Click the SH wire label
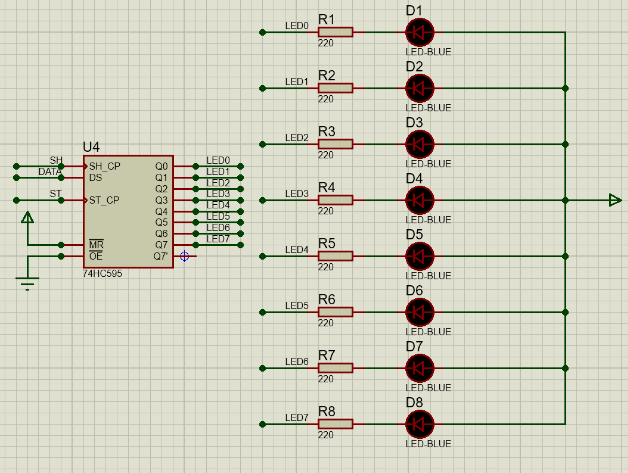The height and width of the screenshot is (473, 628). [56, 160]
